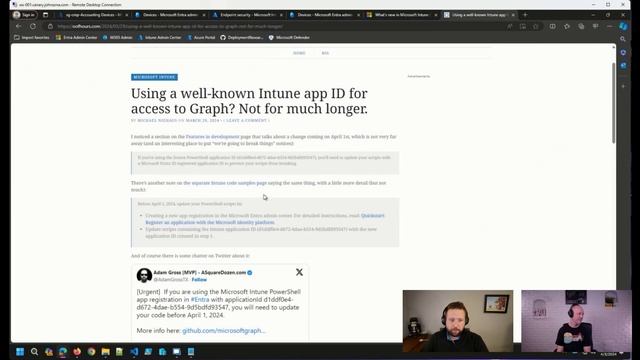
Task: Open the Import favorites bookmark
Action: [x=31, y=38]
